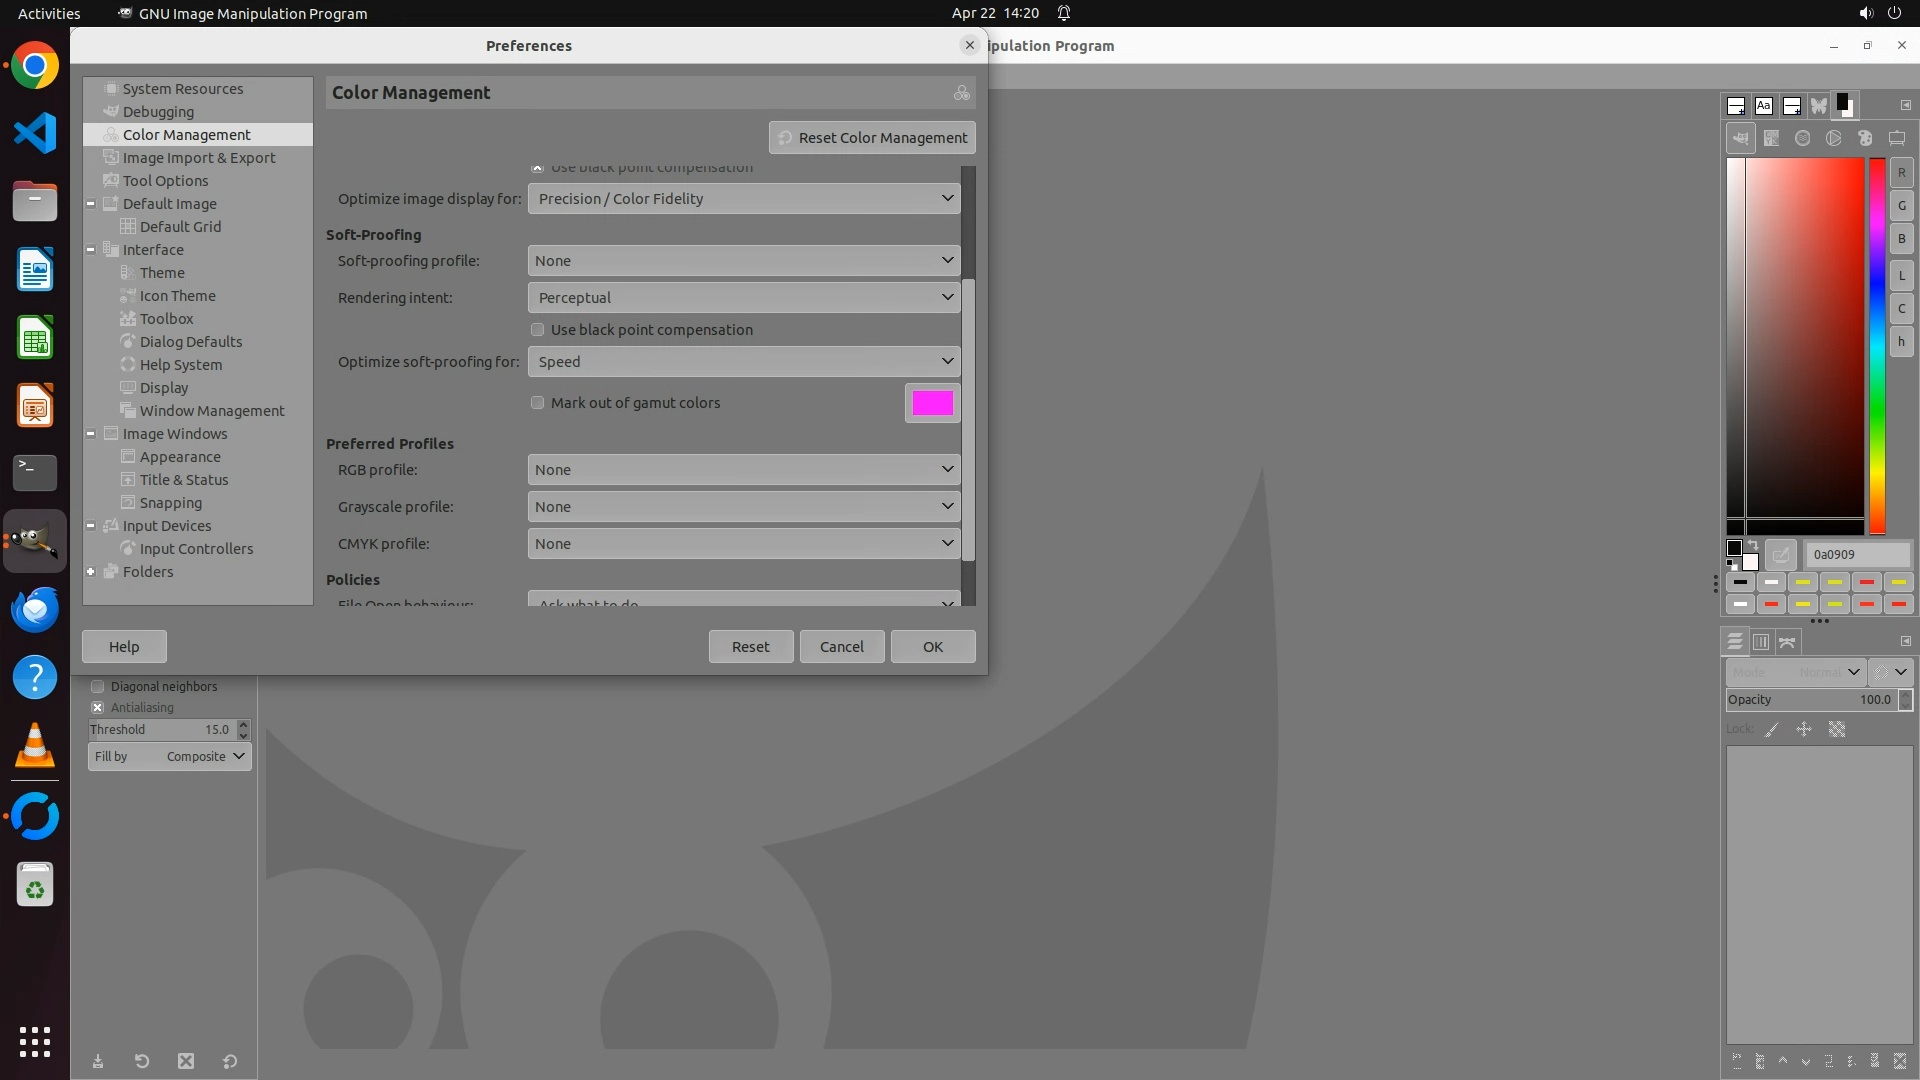Image resolution: width=1920 pixels, height=1080 pixels.
Task: Click the Reset Color Management button
Action: tap(872, 138)
